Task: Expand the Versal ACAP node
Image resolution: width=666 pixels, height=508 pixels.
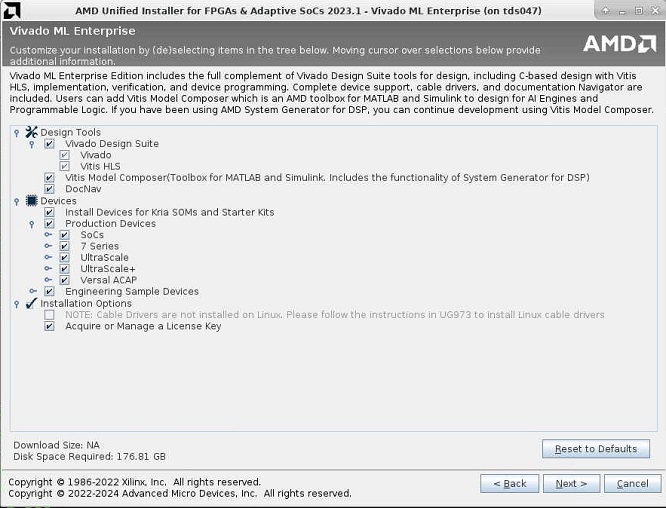Action: [48, 280]
